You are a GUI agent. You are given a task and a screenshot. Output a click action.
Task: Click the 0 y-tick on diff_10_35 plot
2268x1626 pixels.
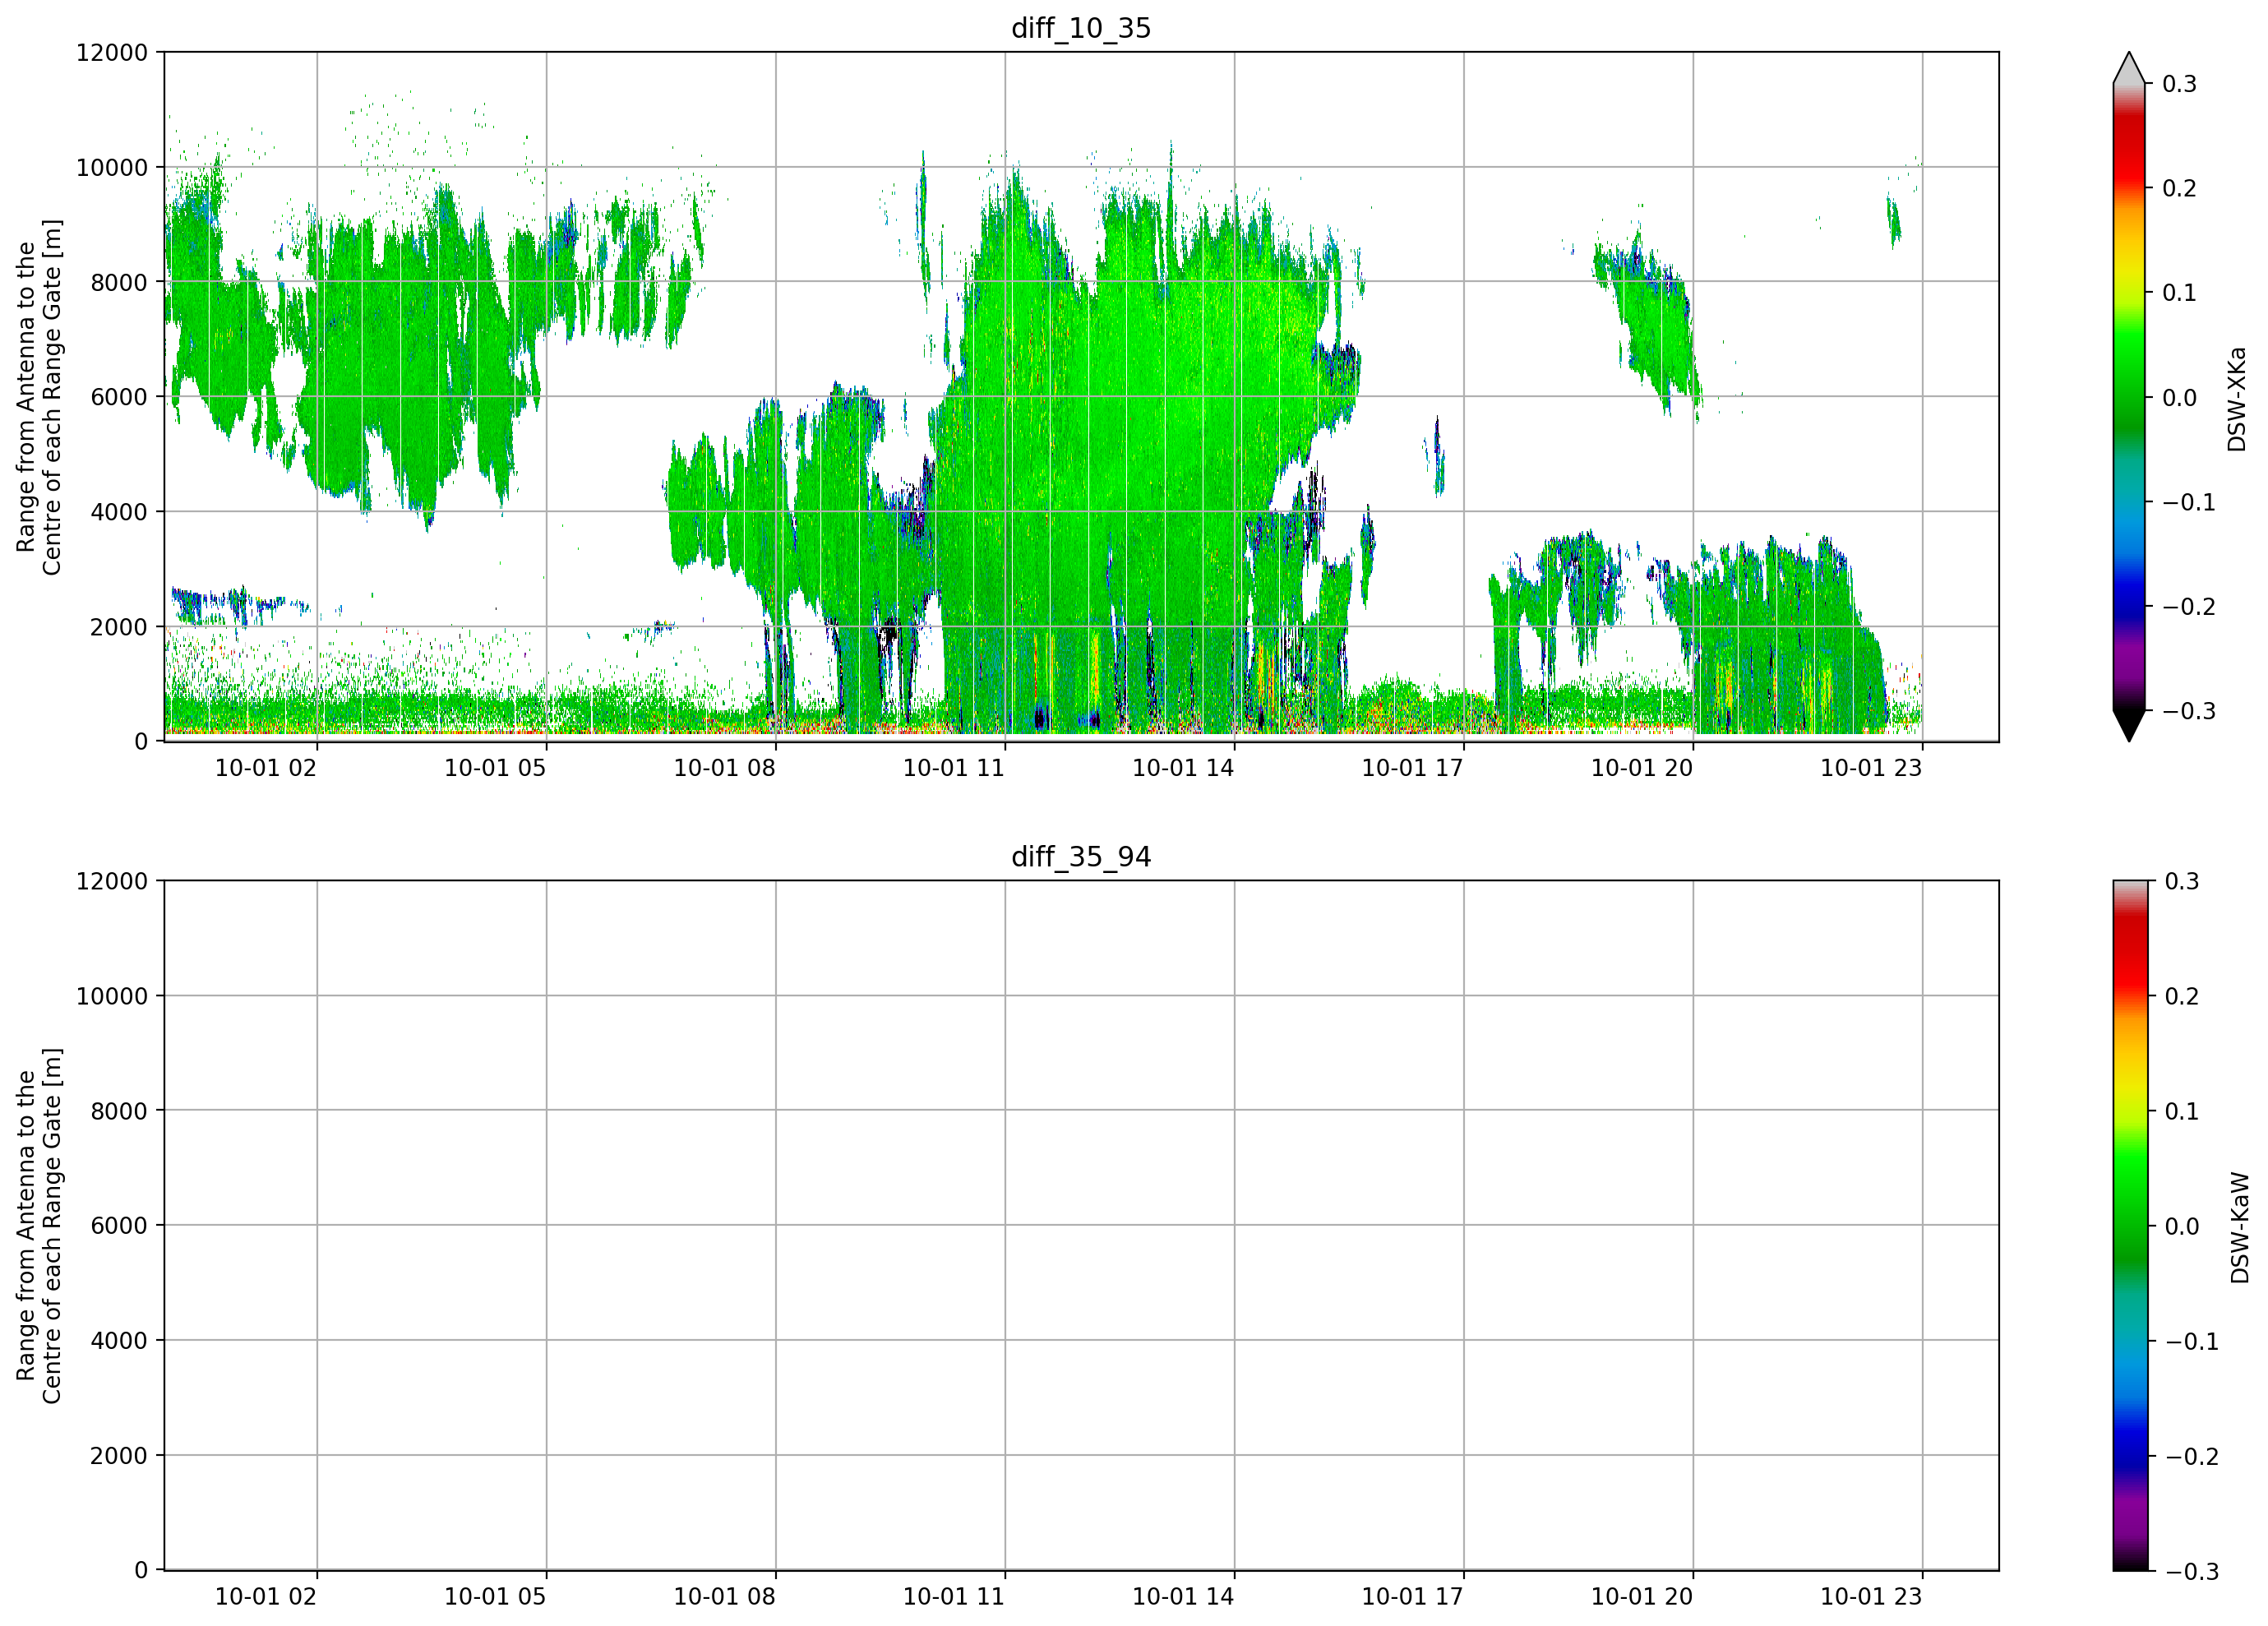[141, 742]
